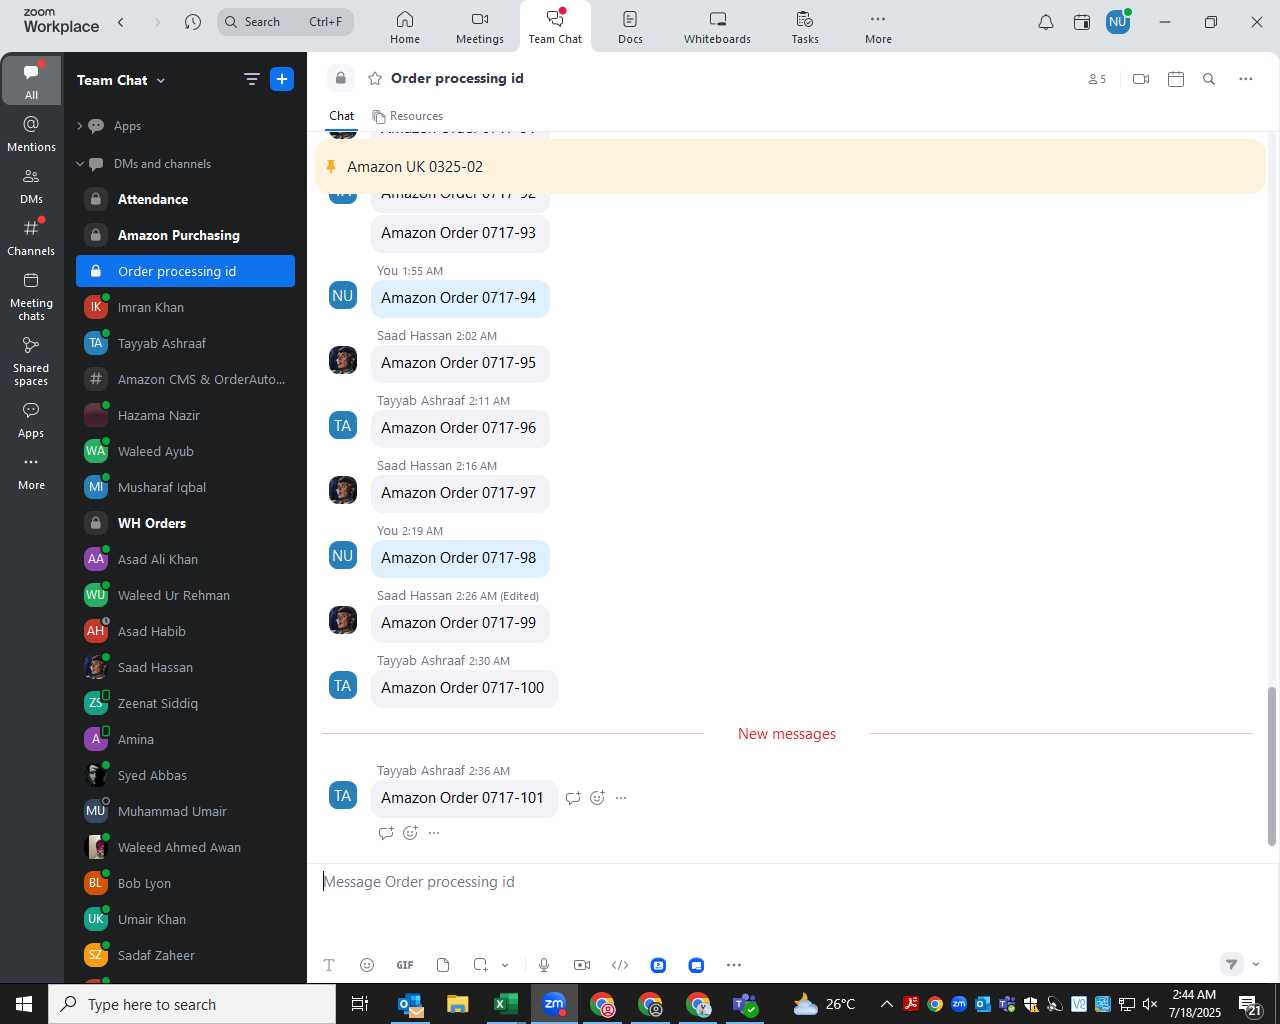Screen dimensions: 1280x1024
Task: Record a video message
Action: tap(582, 965)
